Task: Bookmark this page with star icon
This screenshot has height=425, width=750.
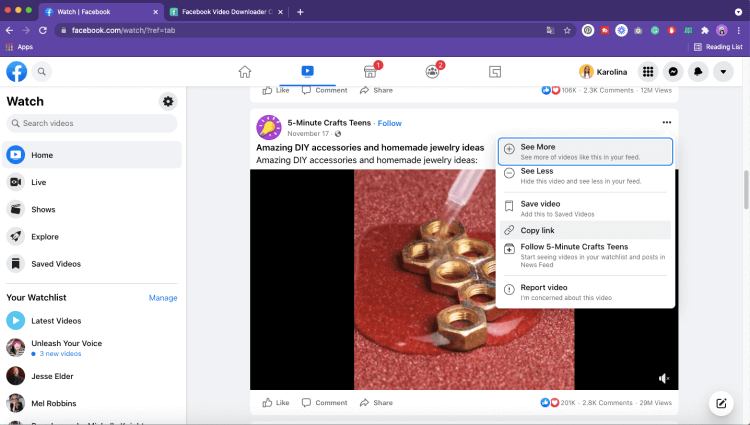Action: [567, 30]
